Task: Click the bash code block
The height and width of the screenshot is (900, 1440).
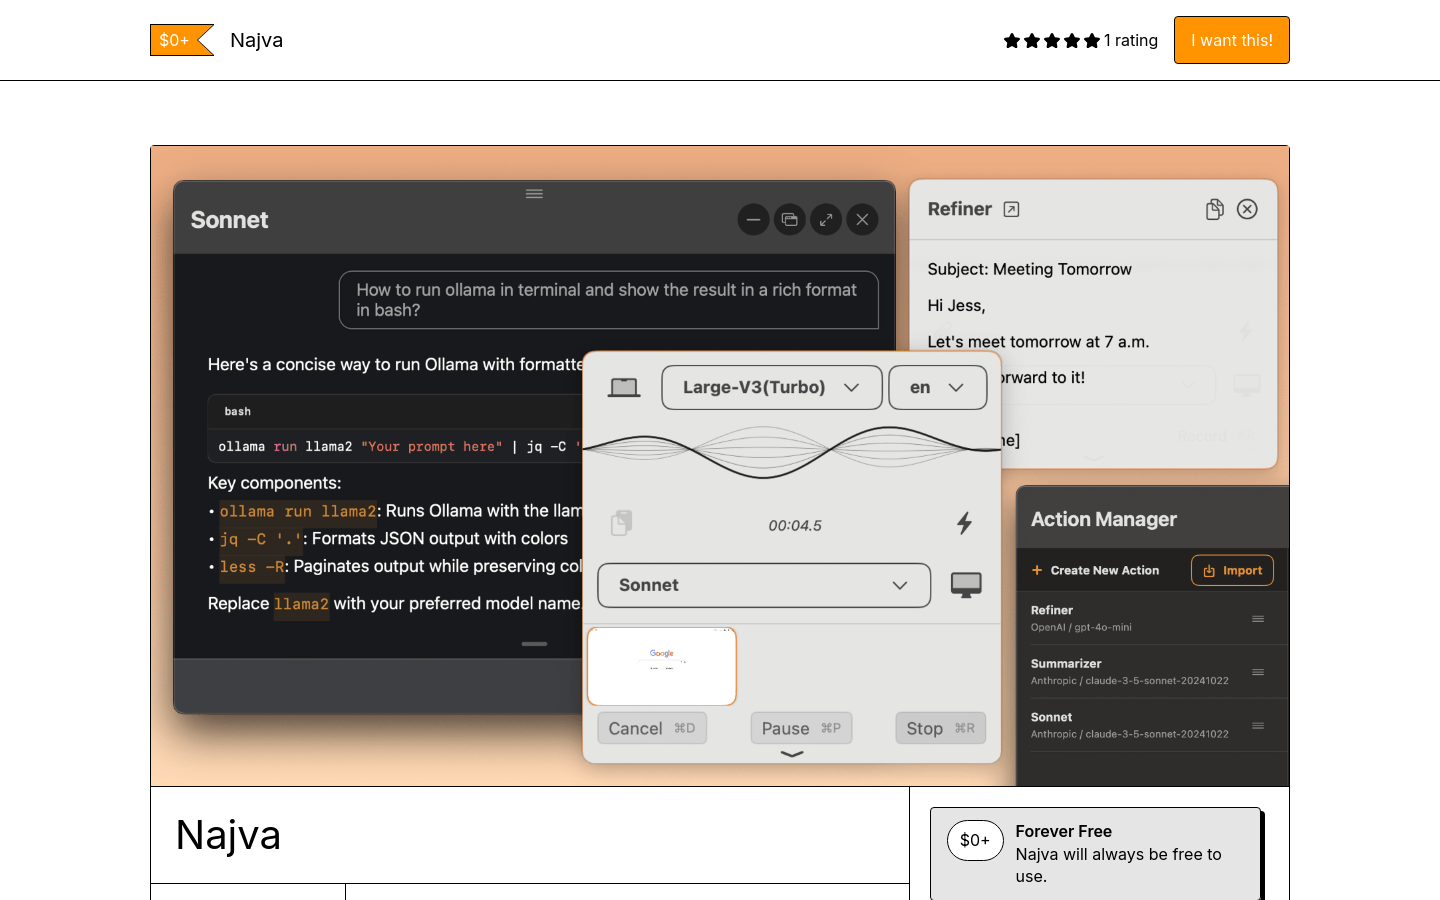Action: (395, 428)
